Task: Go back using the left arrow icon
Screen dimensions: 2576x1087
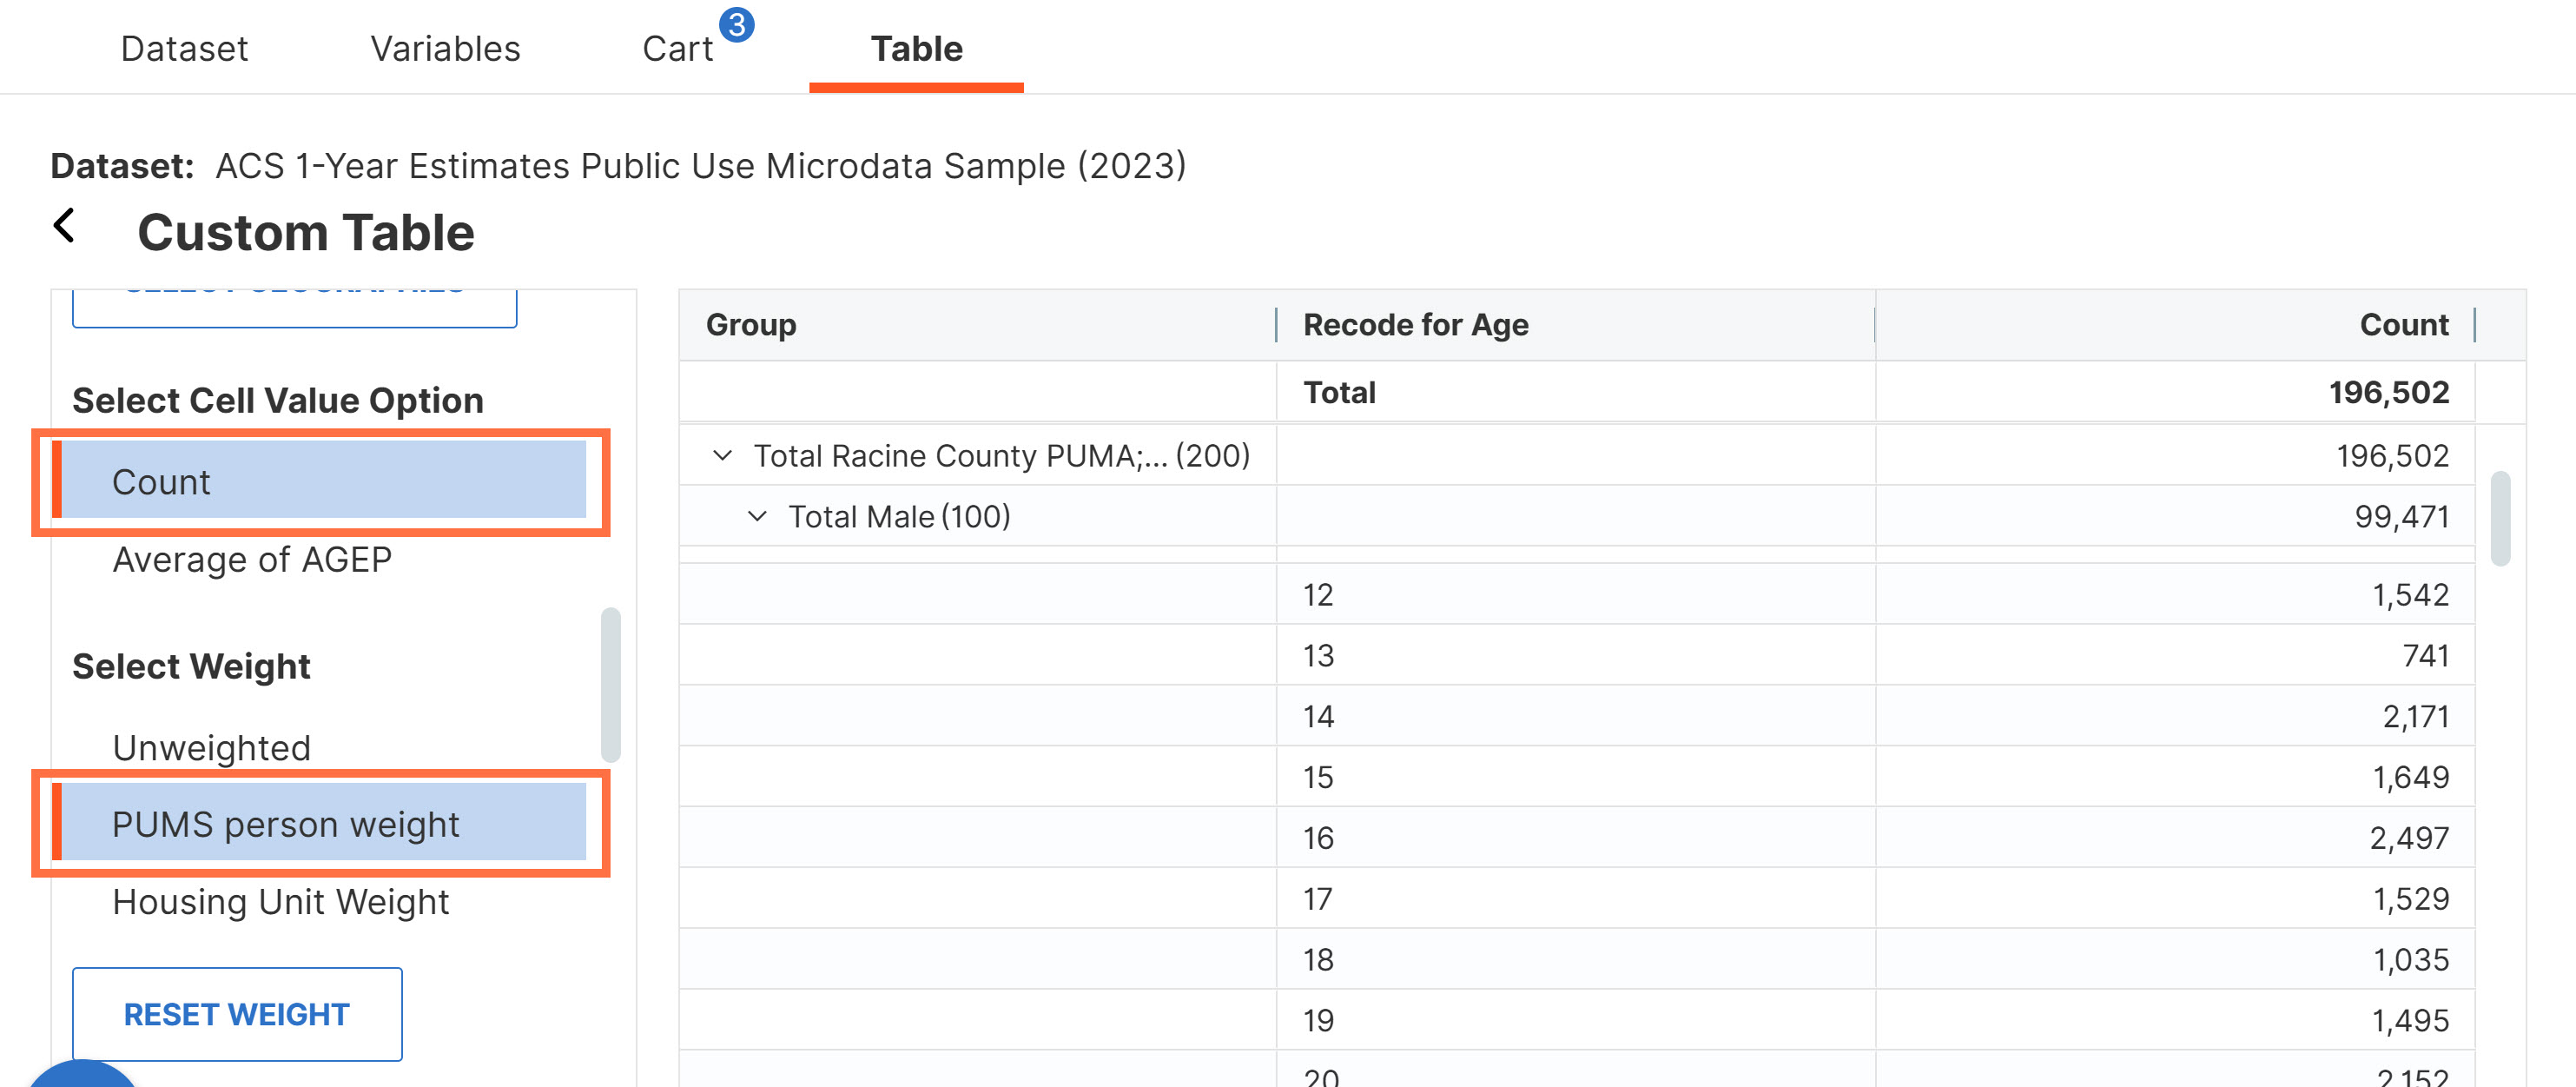Action: click(x=64, y=226)
